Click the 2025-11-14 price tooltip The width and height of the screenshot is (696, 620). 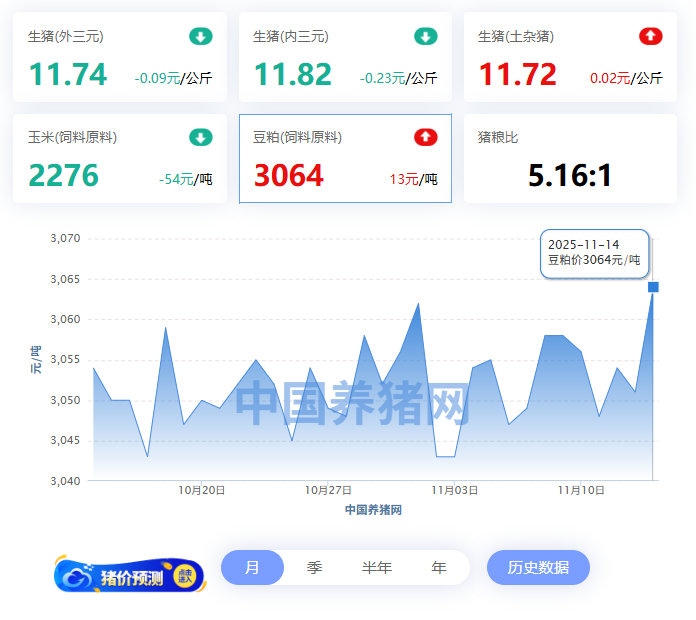(x=595, y=253)
